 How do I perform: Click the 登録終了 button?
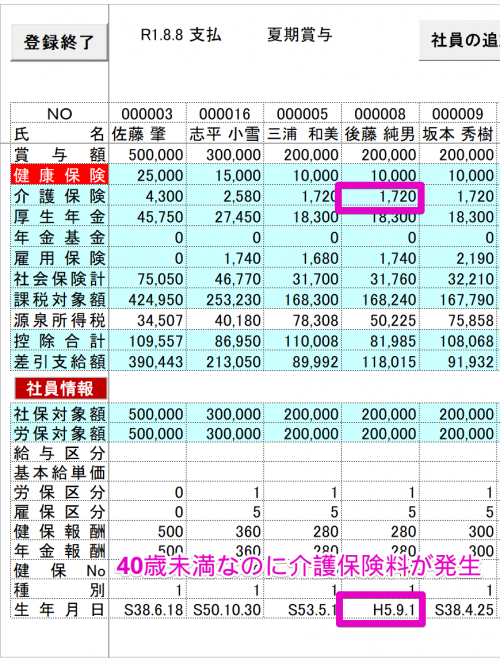[59, 42]
